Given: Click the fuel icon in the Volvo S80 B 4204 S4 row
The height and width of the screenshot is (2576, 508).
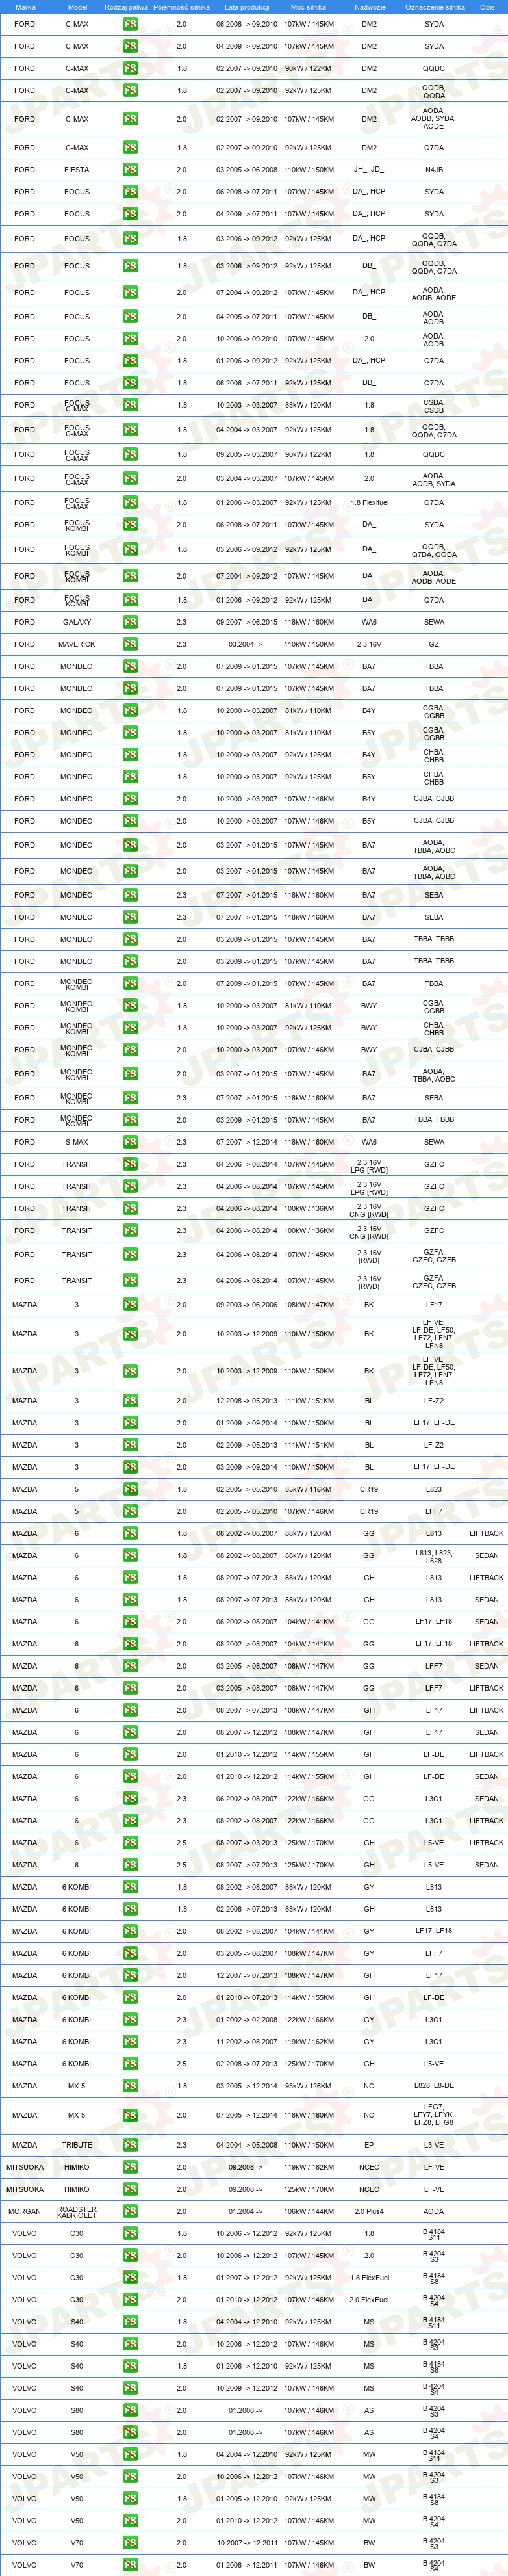Looking at the screenshot, I should point(130,2432).
